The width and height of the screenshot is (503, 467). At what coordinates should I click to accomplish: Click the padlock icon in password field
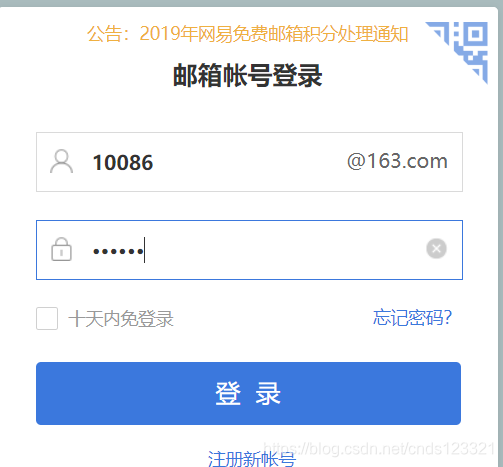pyautogui.click(x=61, y=249)
